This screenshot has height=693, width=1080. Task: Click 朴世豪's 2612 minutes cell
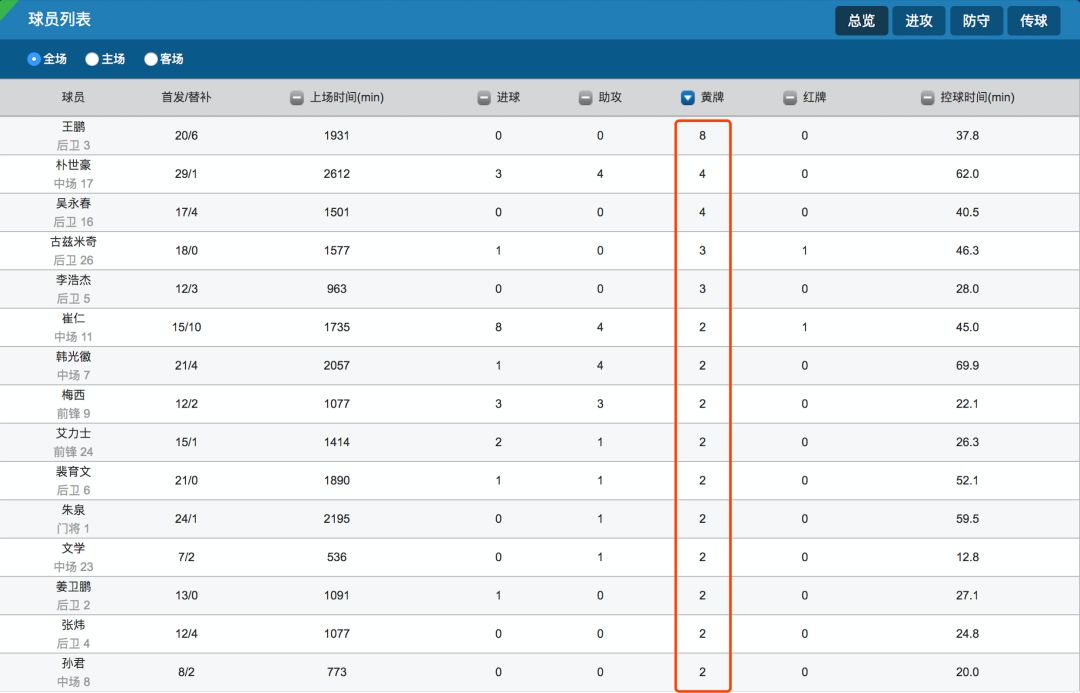click(336, 174)
